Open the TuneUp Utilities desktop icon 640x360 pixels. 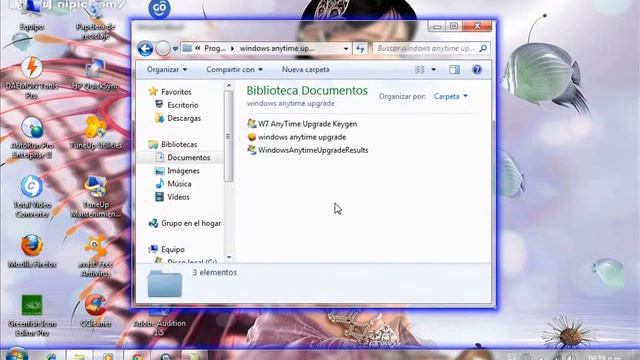coord(95,133)
